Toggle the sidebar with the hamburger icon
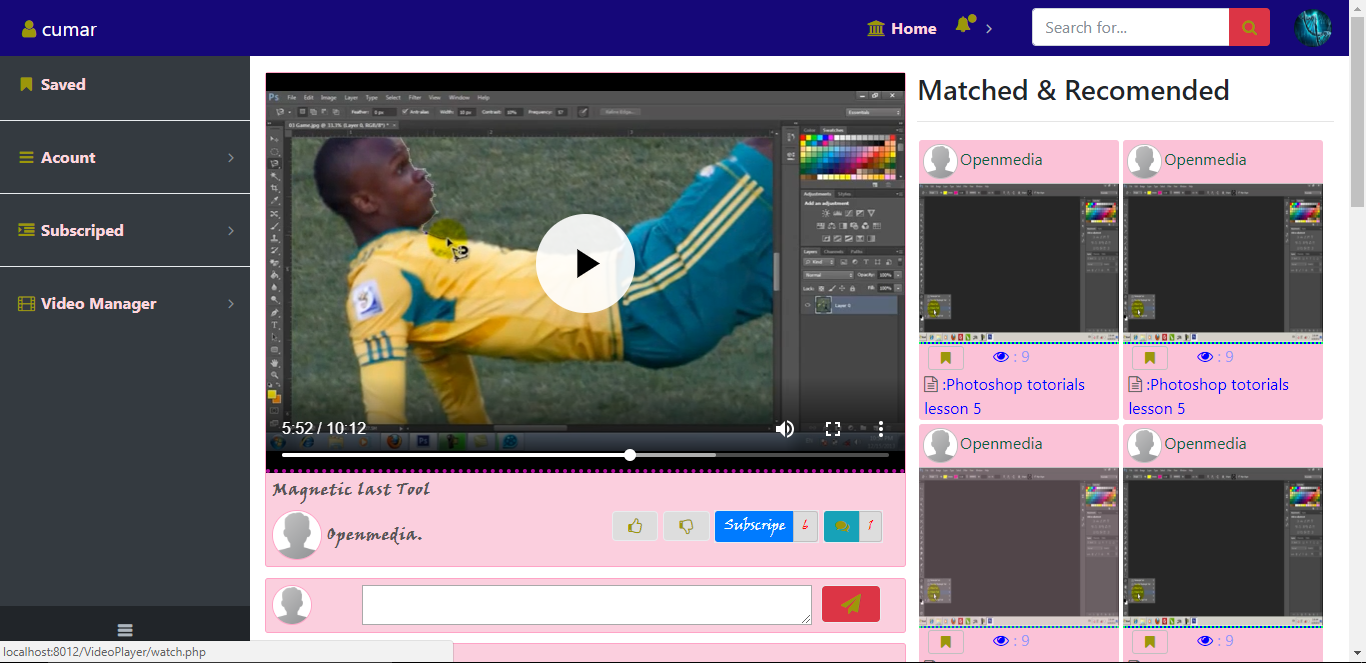This screenshot has height=663, width=1366. pyautogui.click(x=124, y=630)
